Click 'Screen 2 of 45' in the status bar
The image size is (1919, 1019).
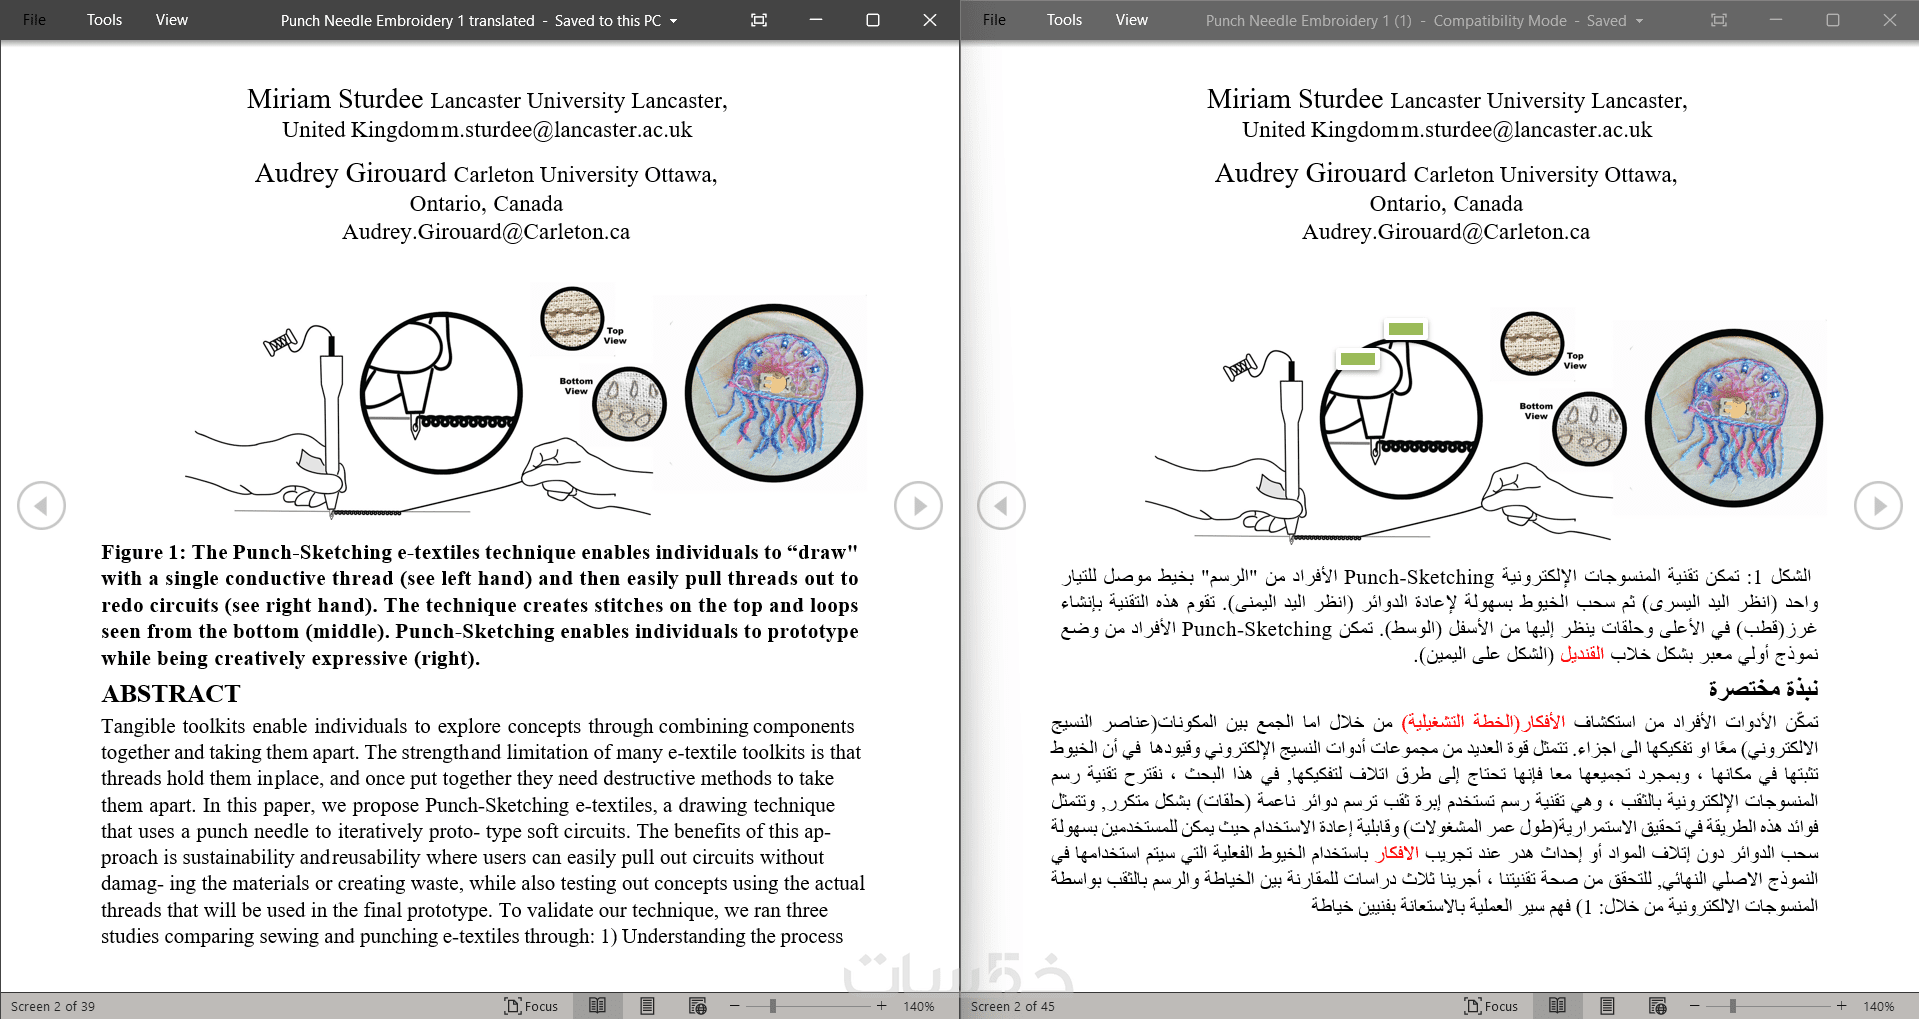tap(1013, 1006)
